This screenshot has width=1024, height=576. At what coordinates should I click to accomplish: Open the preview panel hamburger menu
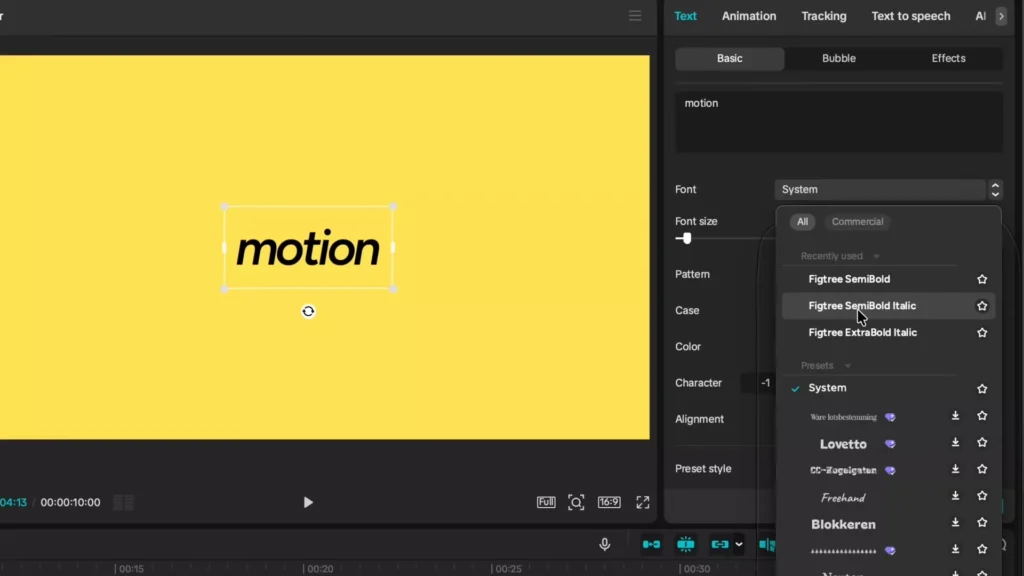[635, 16]
